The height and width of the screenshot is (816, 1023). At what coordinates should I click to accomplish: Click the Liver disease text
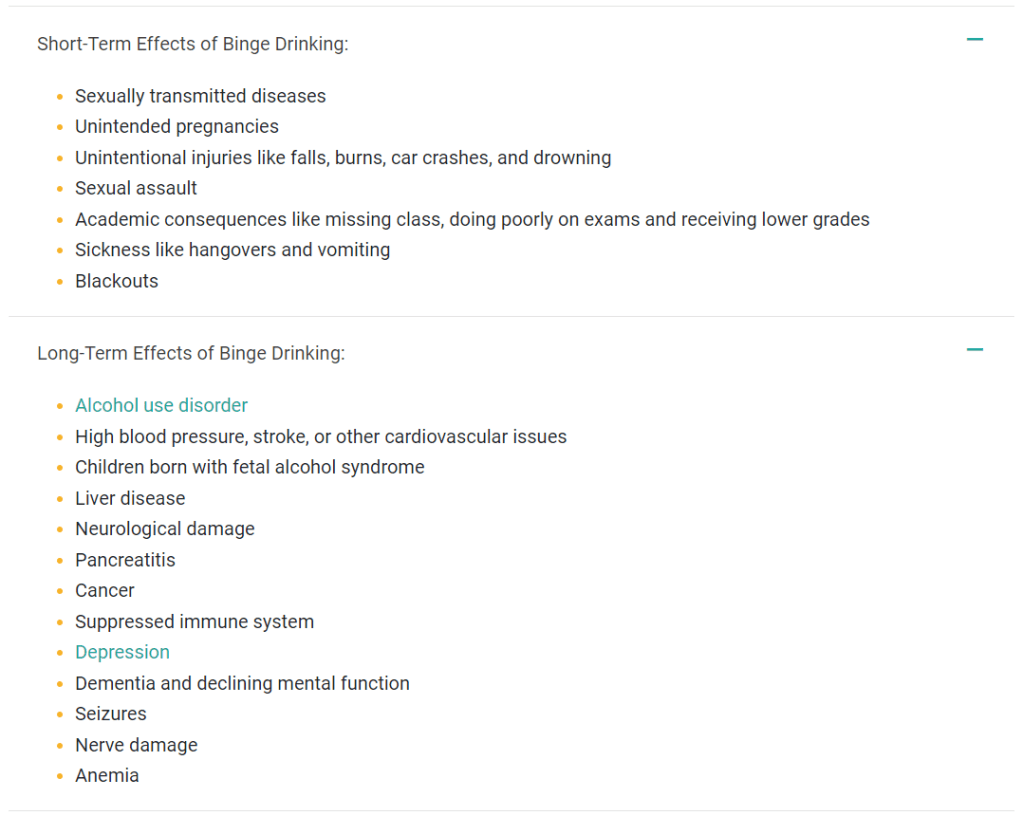coord(130,498)
